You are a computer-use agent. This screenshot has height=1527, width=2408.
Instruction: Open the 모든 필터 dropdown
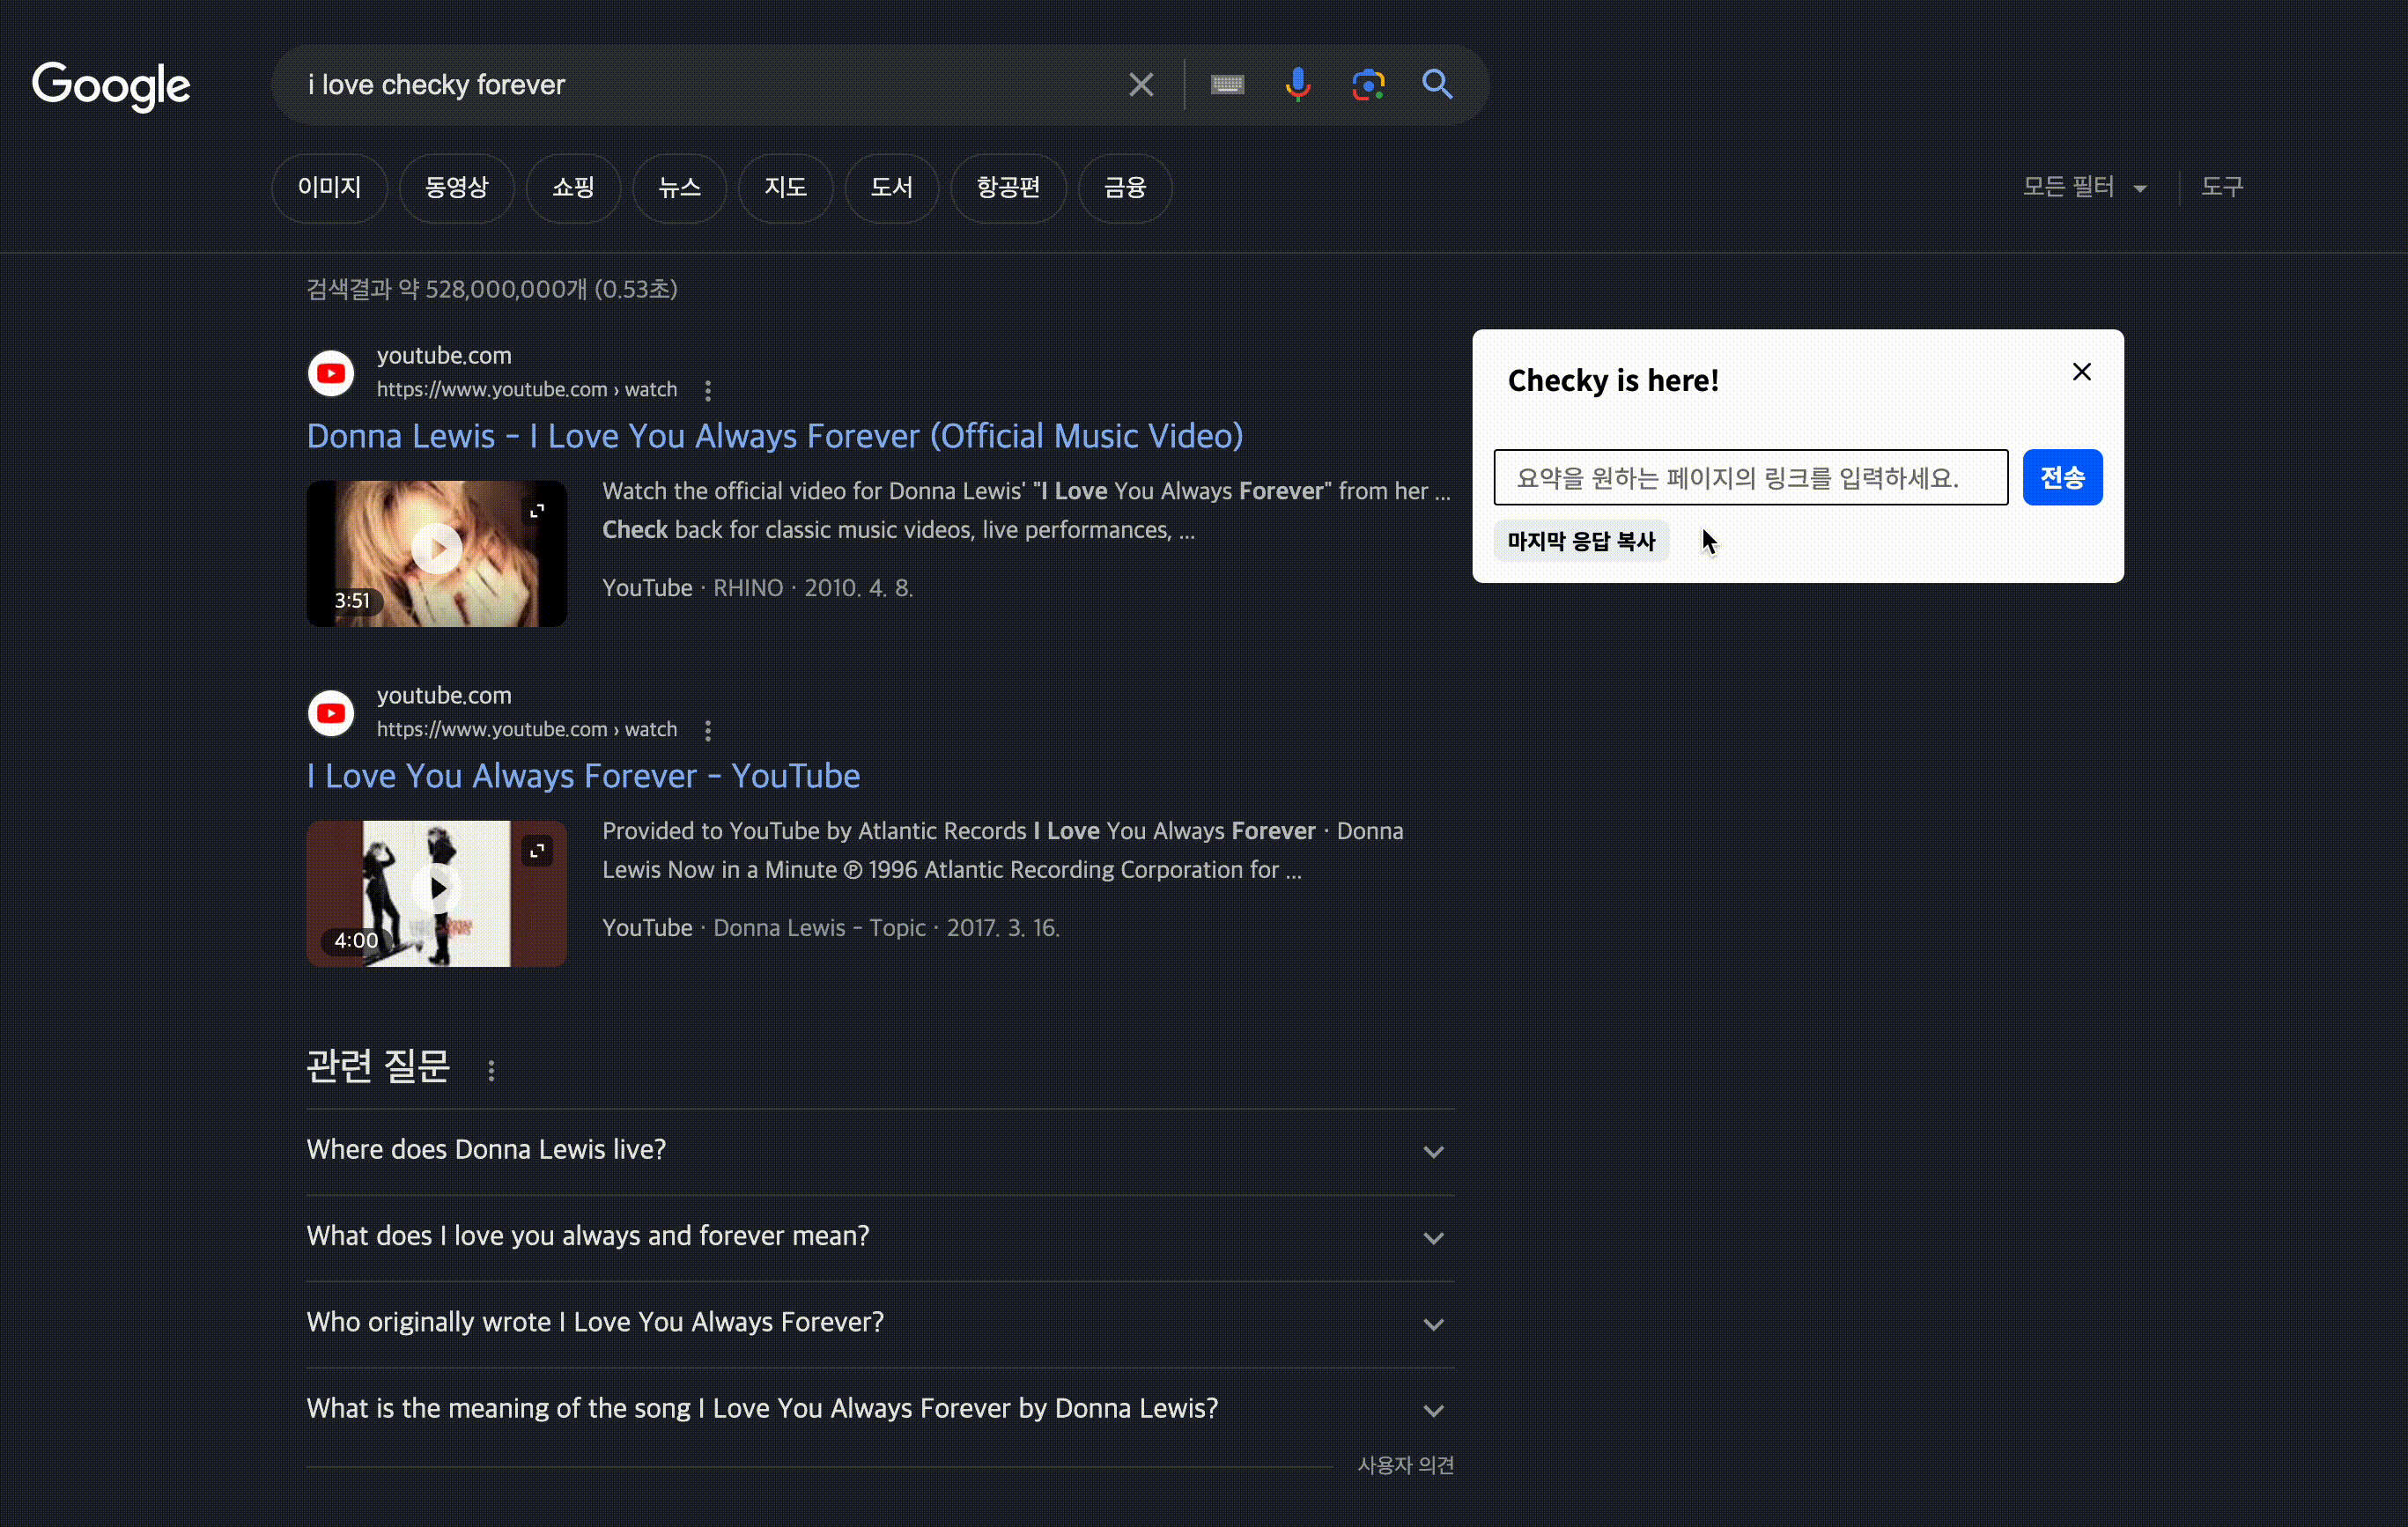2084,187
